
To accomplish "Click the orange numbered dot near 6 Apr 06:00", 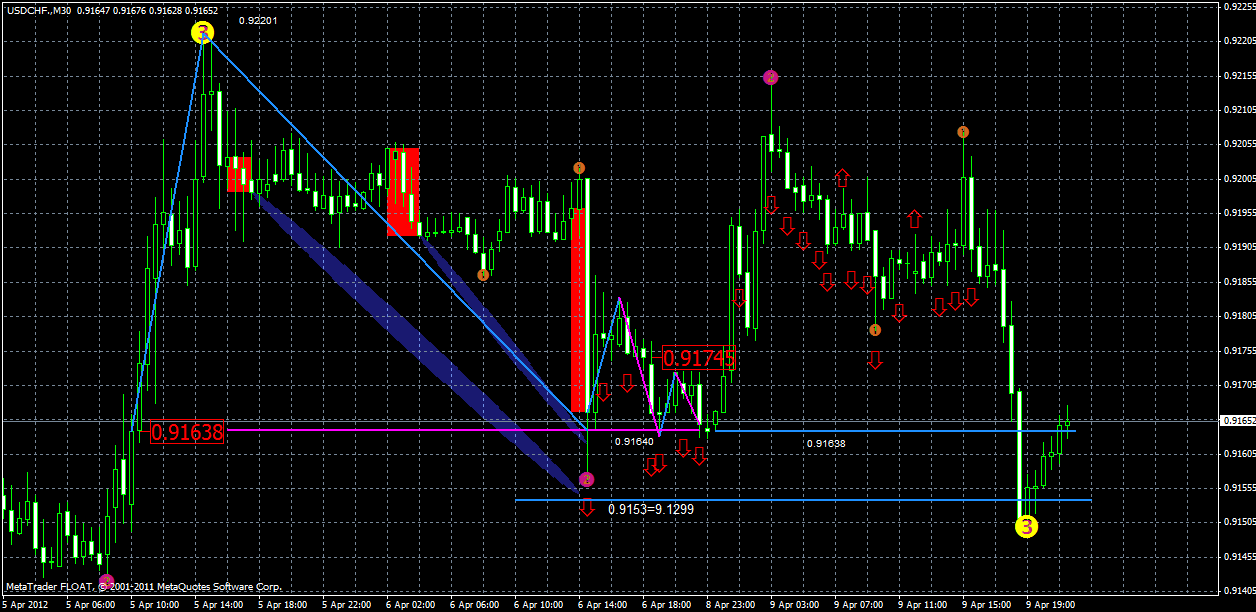I will point(482,275).
